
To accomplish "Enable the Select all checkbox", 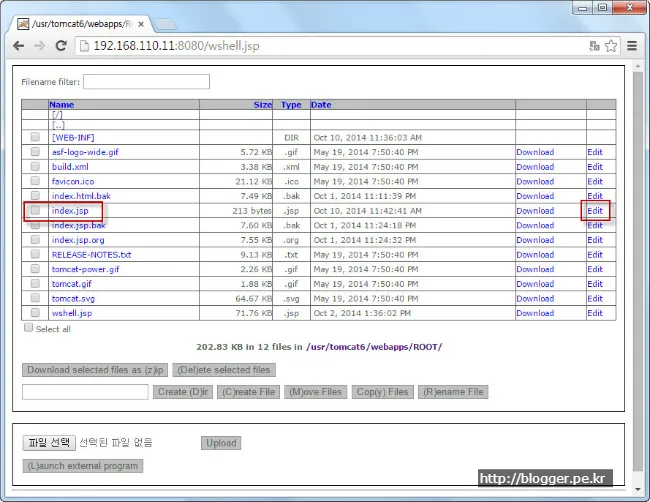I will [28, 328].
